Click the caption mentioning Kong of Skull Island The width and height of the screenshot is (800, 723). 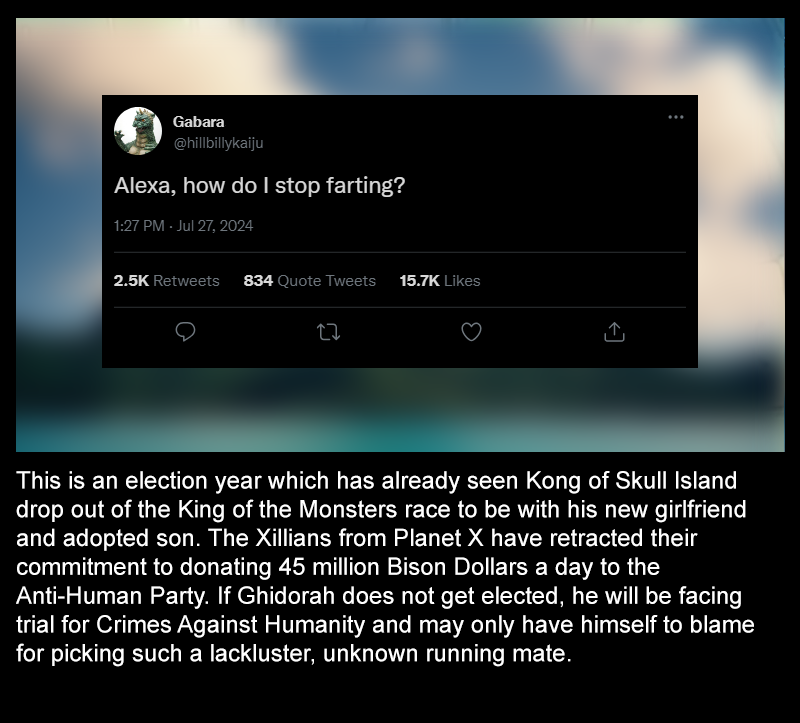pos(377,481)
